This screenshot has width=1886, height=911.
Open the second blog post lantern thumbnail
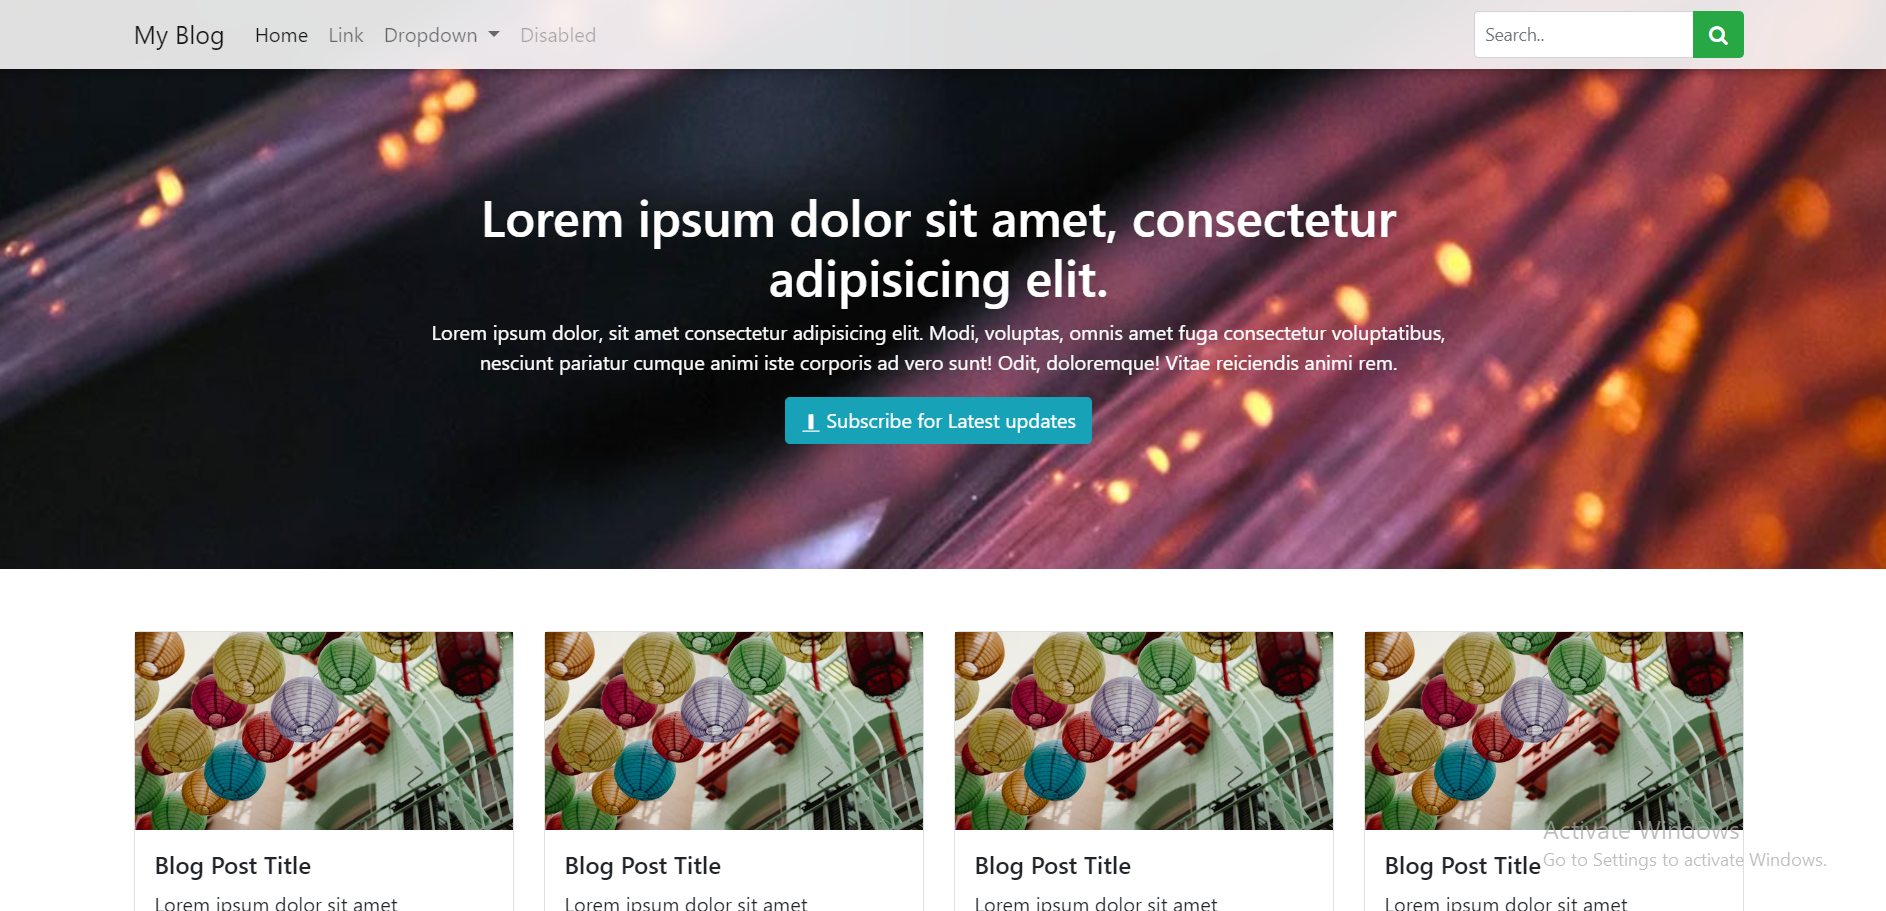(x=734, y=731)
